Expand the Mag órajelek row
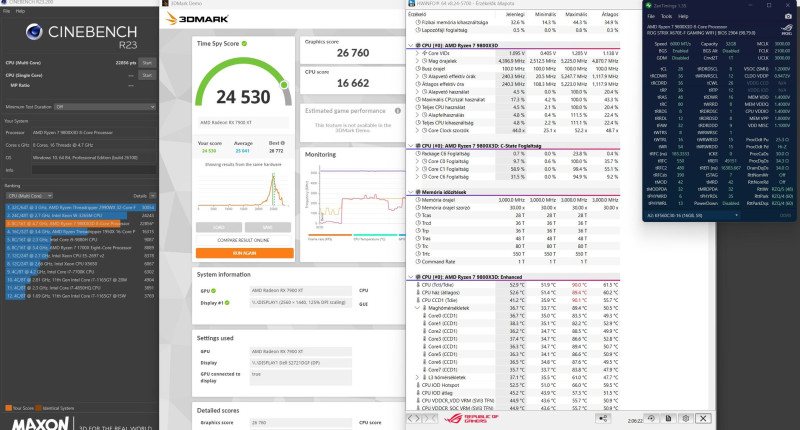800x430 pixels. click(417, 61)
